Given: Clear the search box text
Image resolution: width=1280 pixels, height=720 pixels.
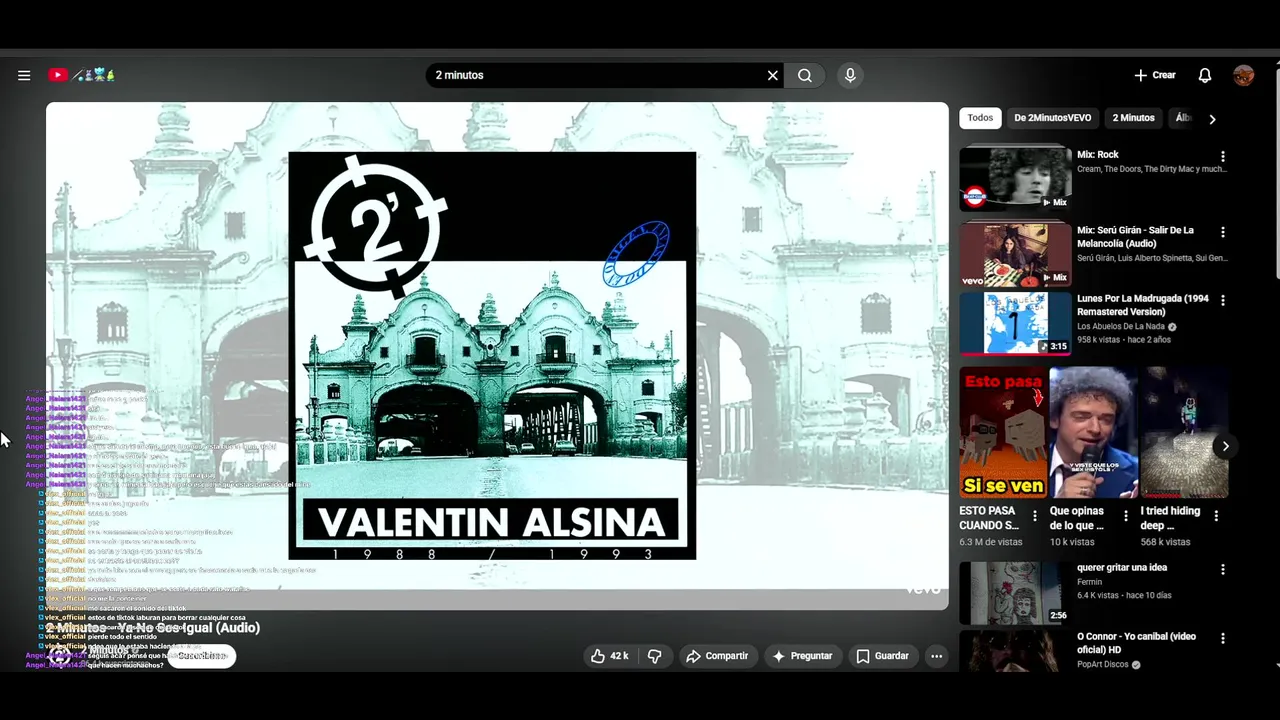Looking at the screenshot, I should click(x=773, y=75).
